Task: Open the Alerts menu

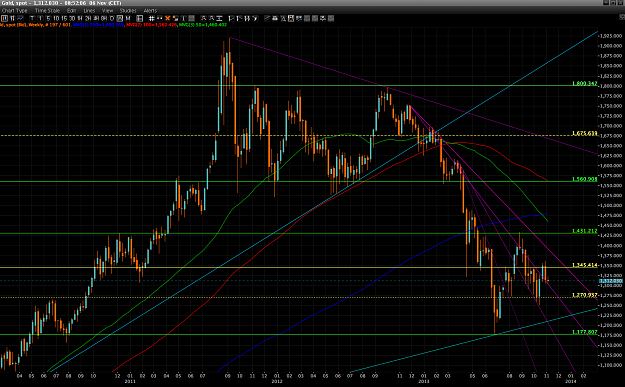Action: (150, 10)
